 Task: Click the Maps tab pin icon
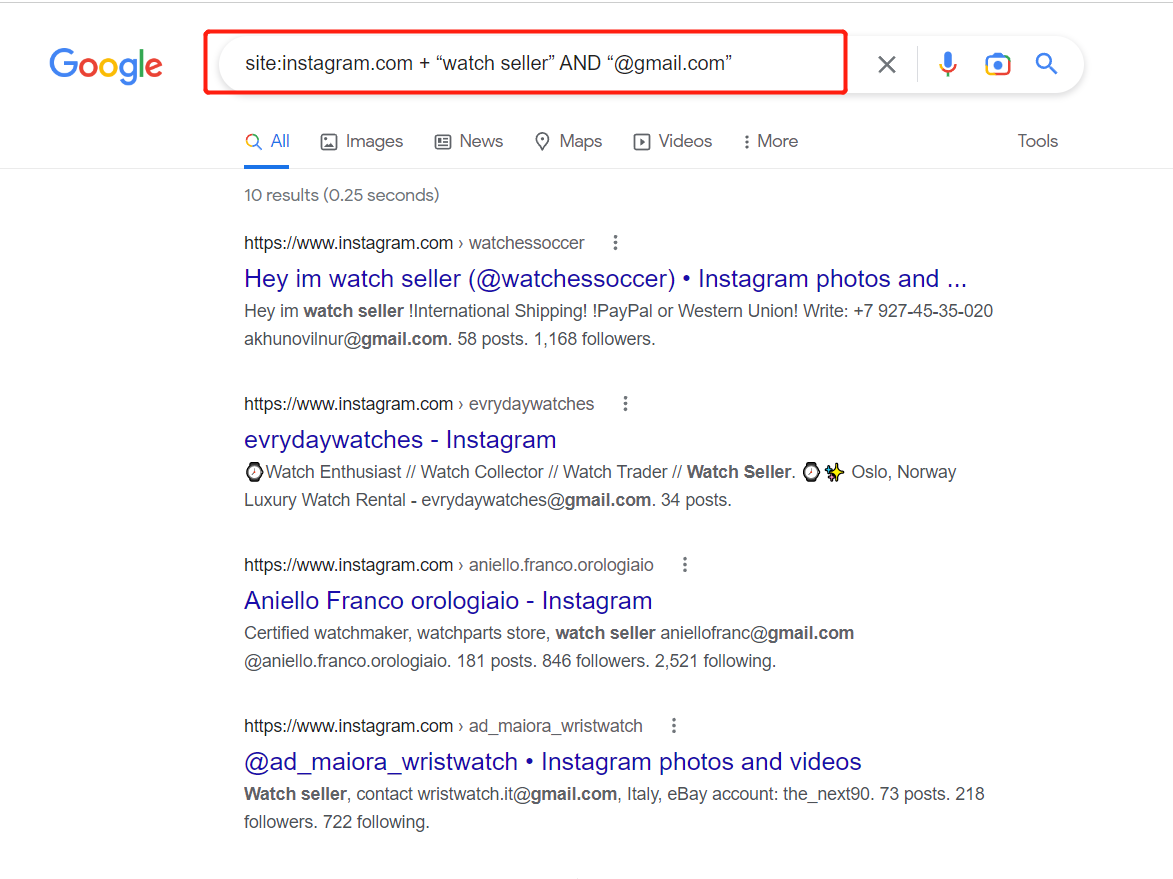pos(542,141)
